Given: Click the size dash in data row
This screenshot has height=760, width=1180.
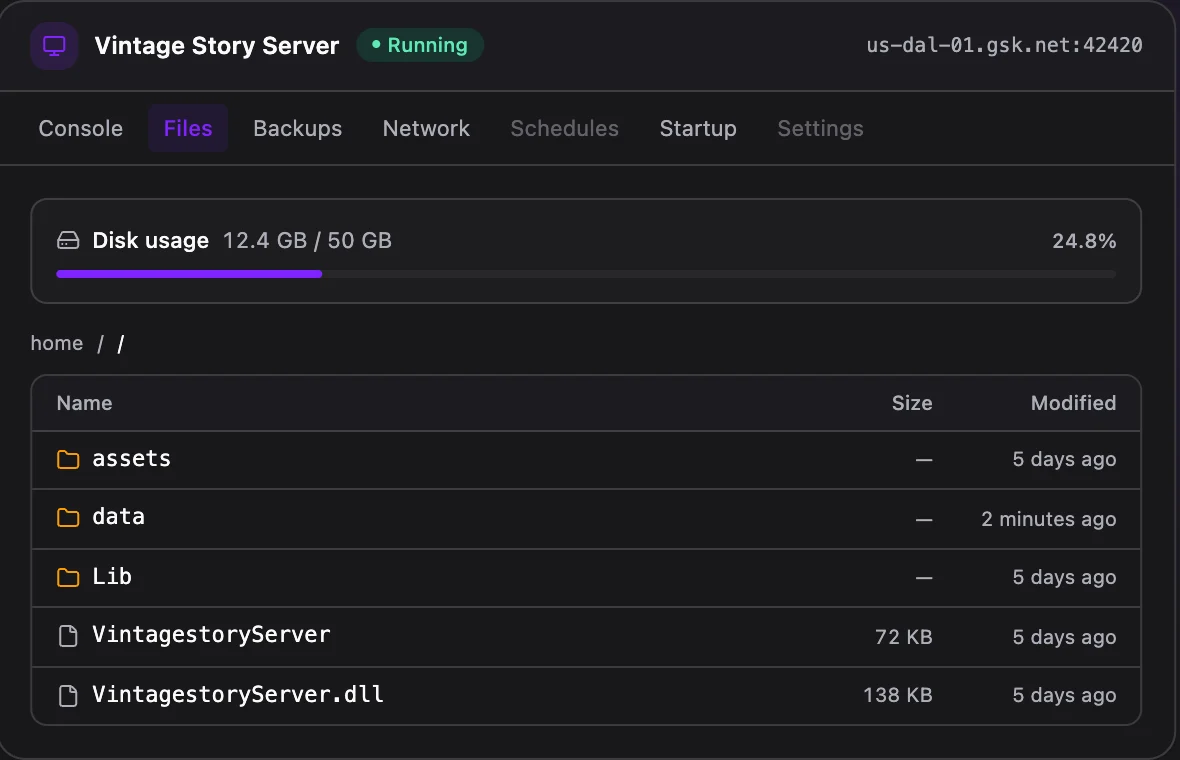Looking at the screenshot, I should 924,519.
